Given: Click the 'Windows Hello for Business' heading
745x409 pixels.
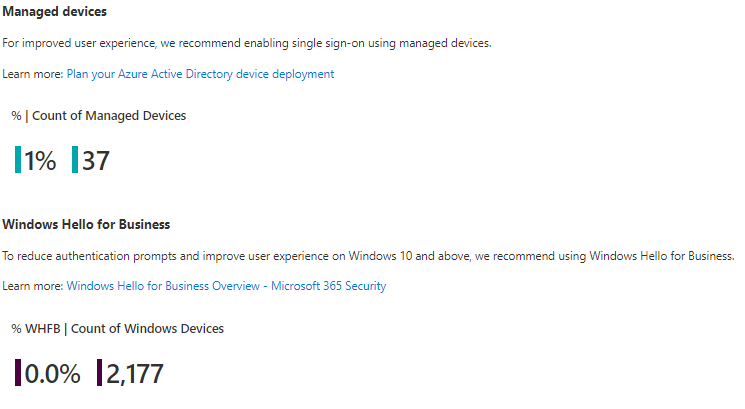Looking at the screenshot, I should point(87,223).
